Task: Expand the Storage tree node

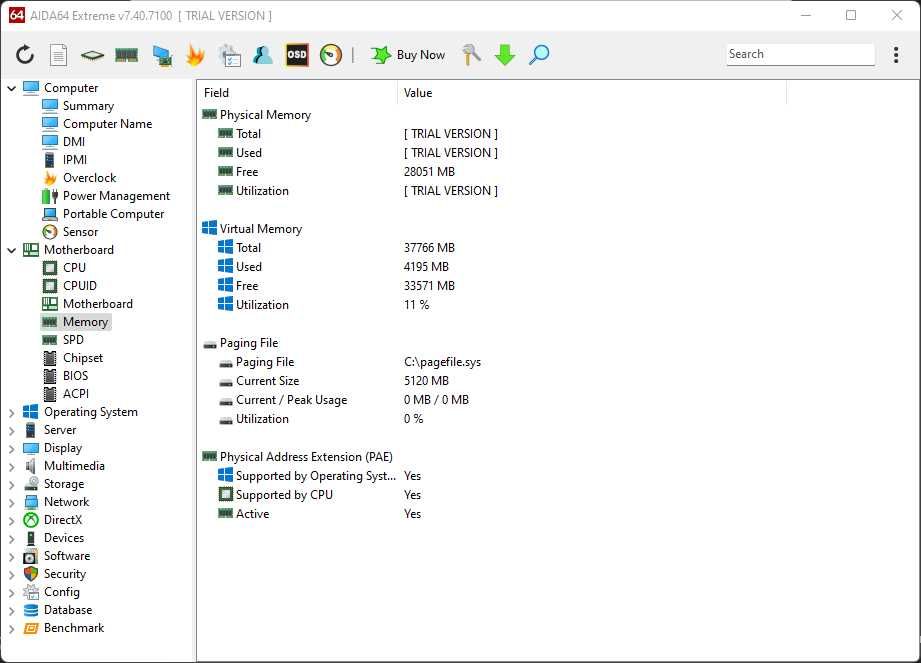Action: click(11, 484)
